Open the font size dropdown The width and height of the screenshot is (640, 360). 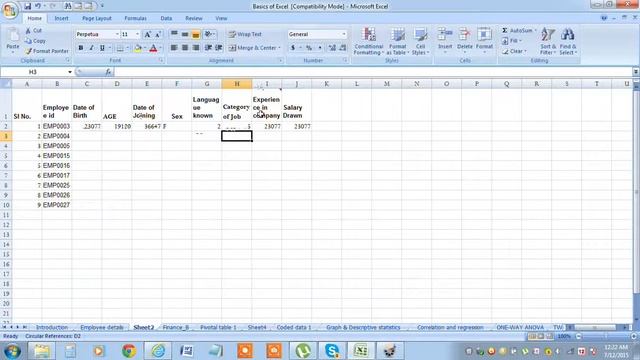[x=138, y=34]
